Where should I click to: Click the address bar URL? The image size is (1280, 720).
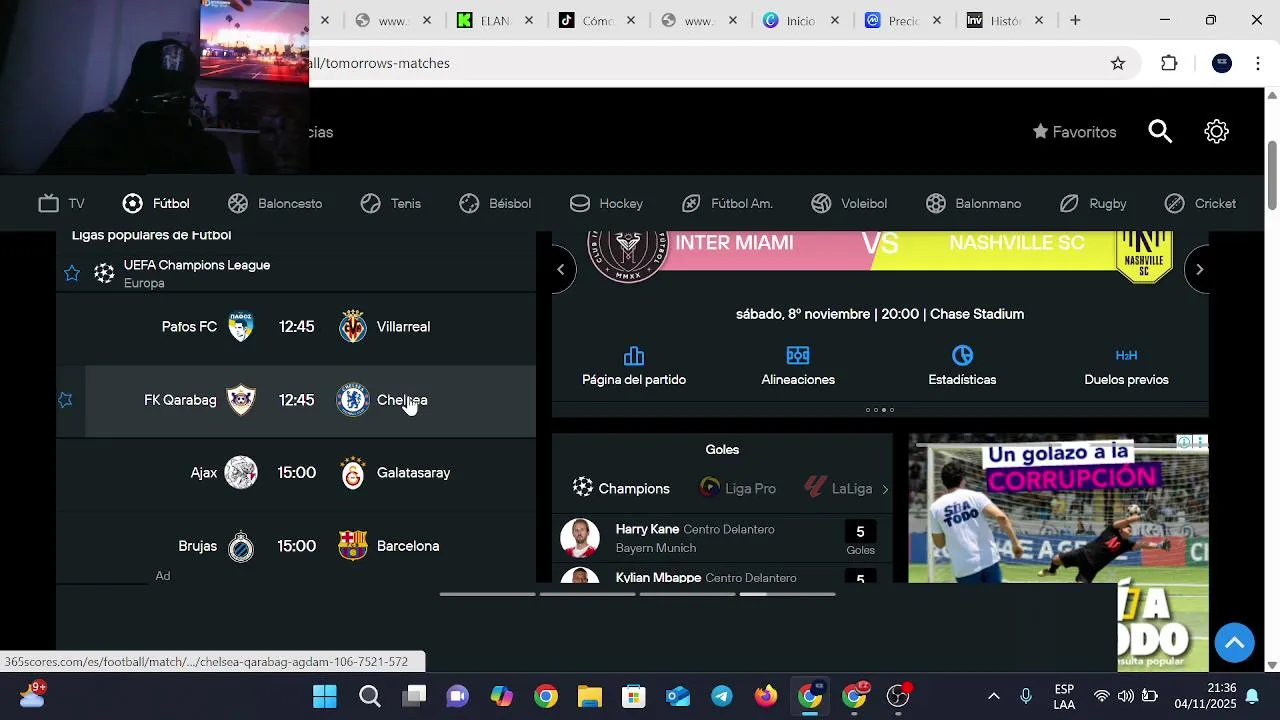tap(378, 63)
